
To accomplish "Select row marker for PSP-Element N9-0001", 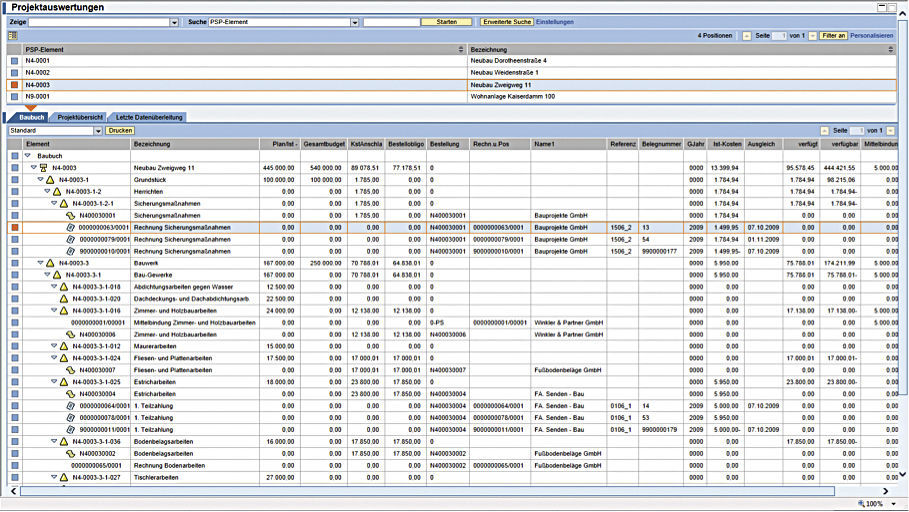I will (x=14, y=97).
